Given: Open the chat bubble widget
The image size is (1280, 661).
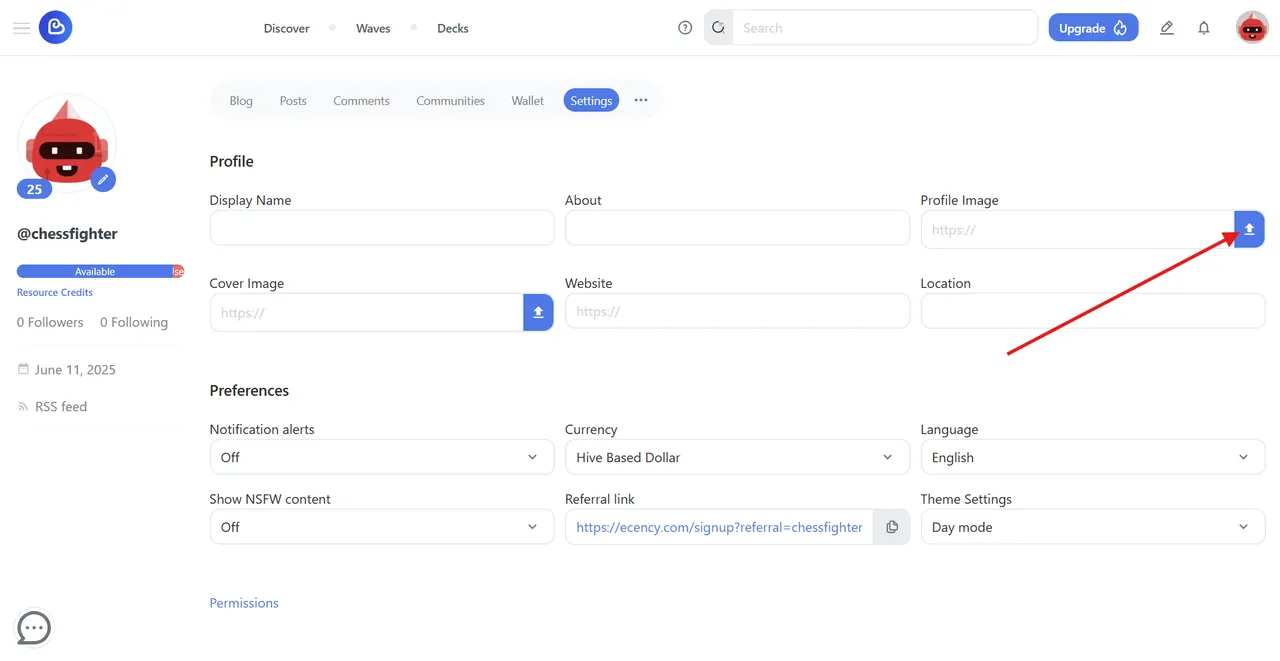Looking at the screenshot, I should (x=34, y=628).
